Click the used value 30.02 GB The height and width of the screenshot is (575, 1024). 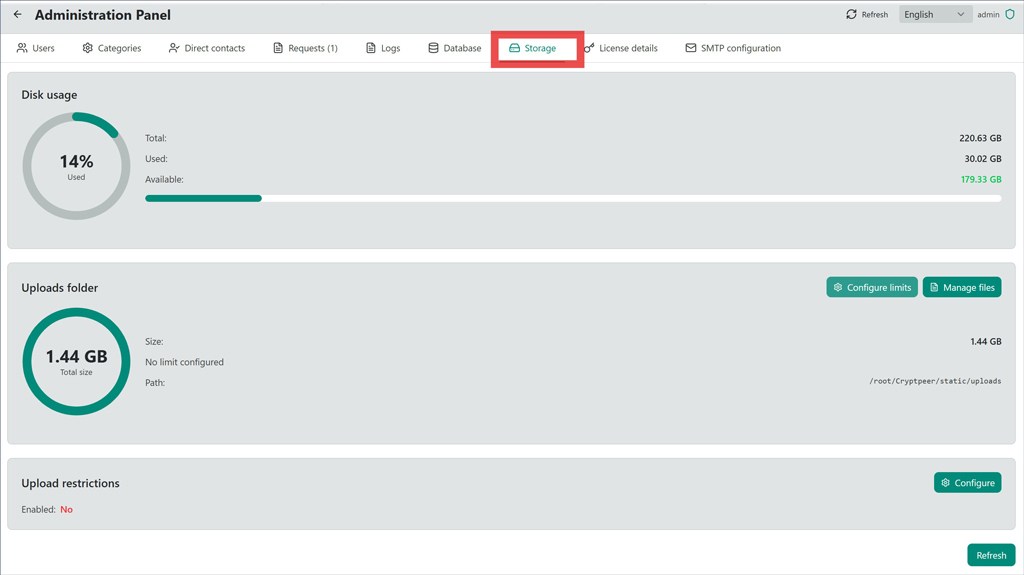tap(983, 158)
